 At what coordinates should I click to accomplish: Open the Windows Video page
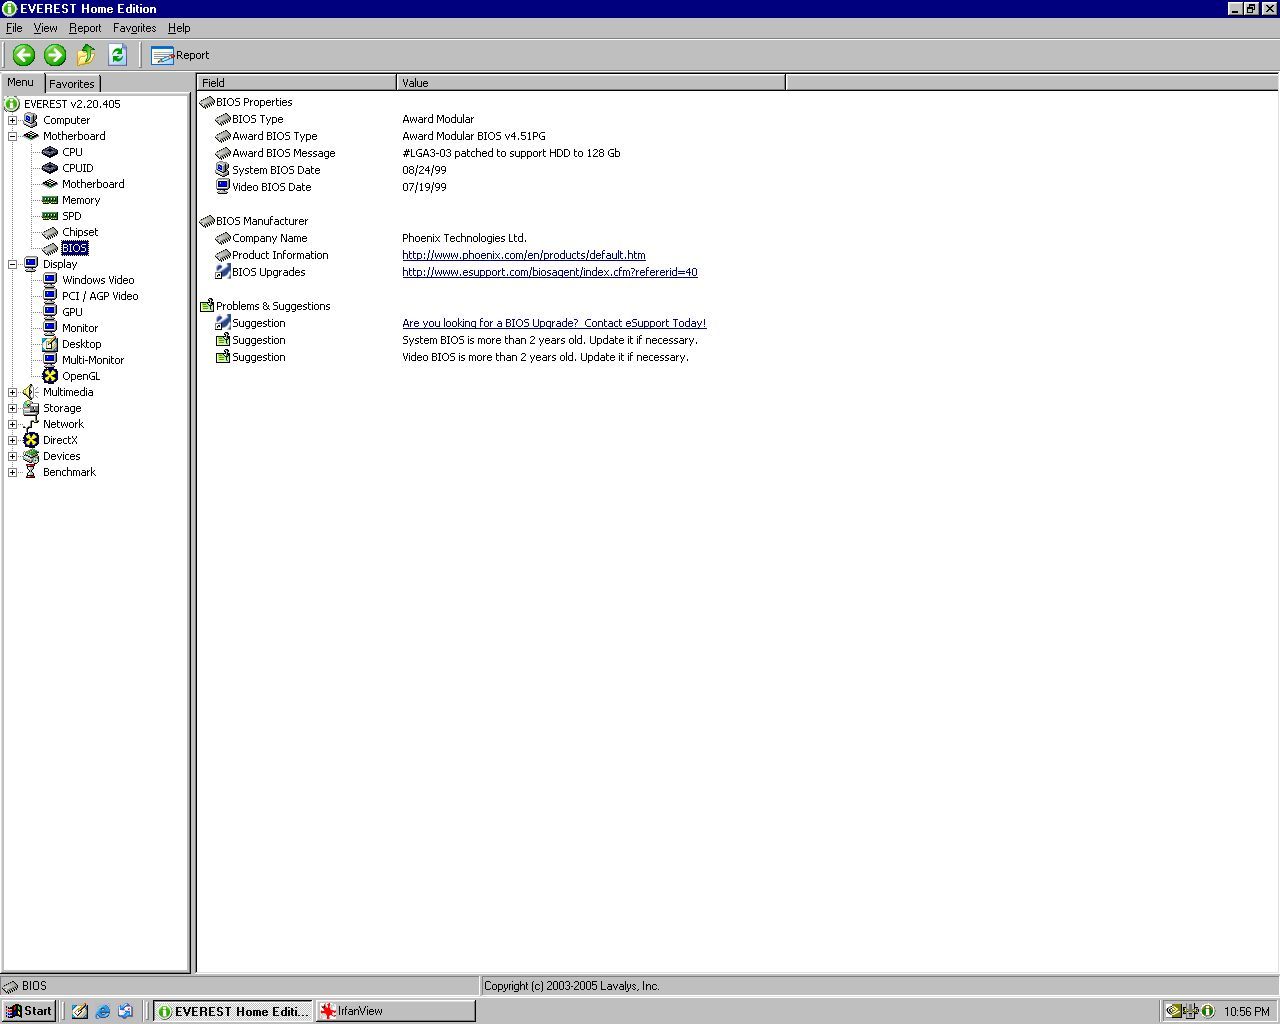[98, 280]
